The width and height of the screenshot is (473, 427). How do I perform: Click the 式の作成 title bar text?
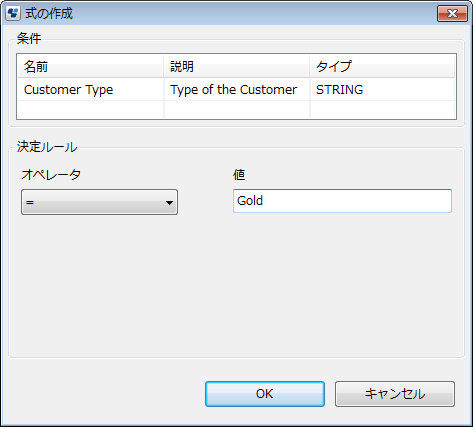[x=49, y=14]
